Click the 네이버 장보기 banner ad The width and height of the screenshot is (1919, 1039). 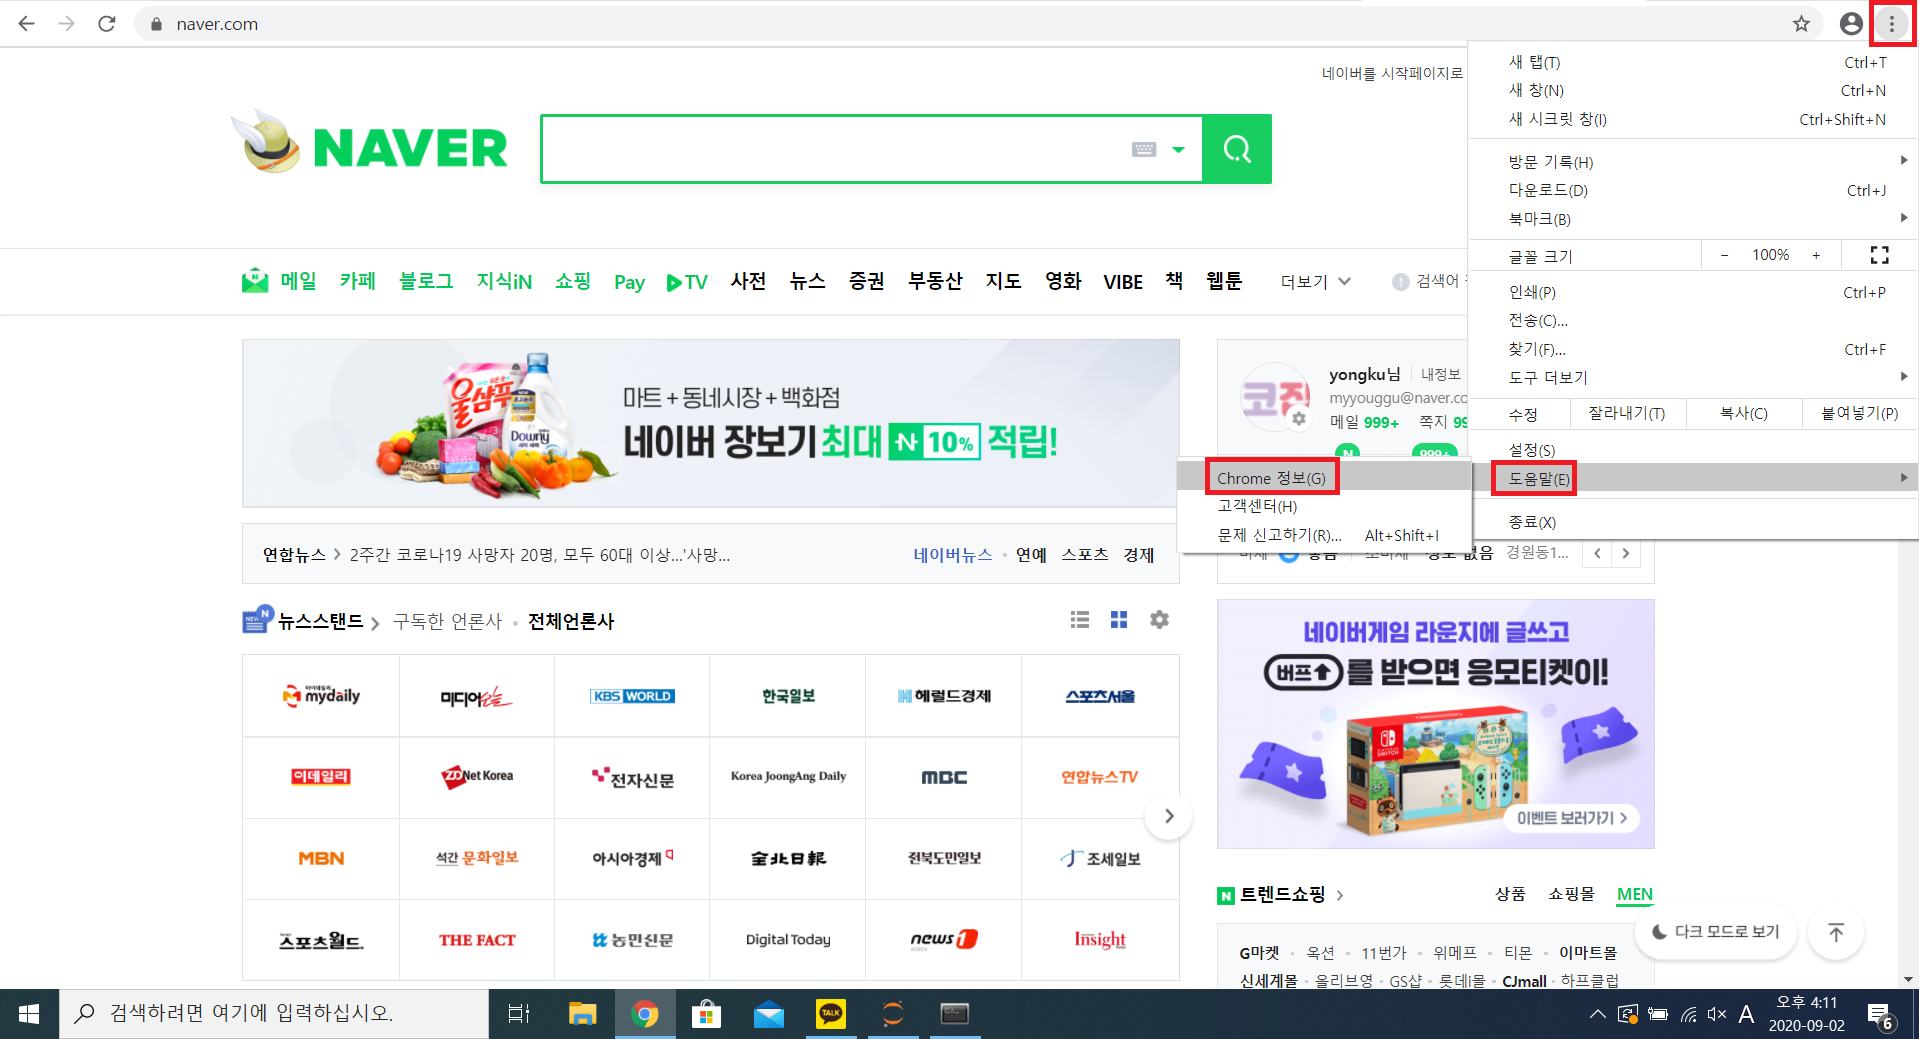tap(711, 423)
